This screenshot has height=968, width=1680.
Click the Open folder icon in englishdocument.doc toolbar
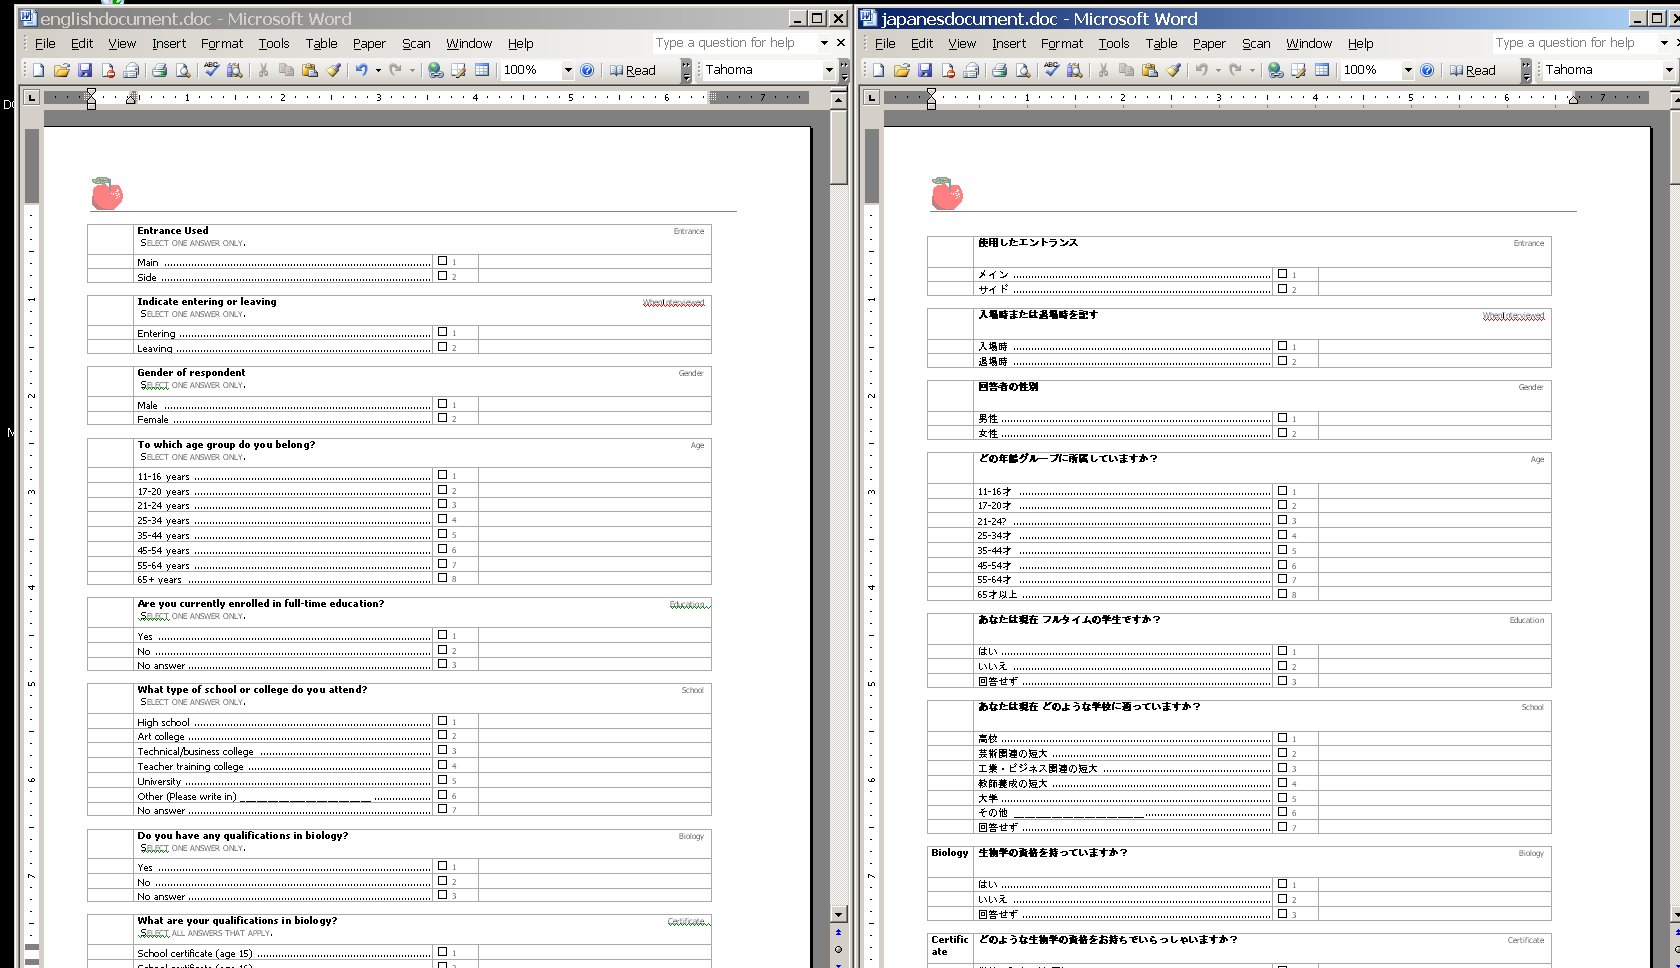pos(62,70)
